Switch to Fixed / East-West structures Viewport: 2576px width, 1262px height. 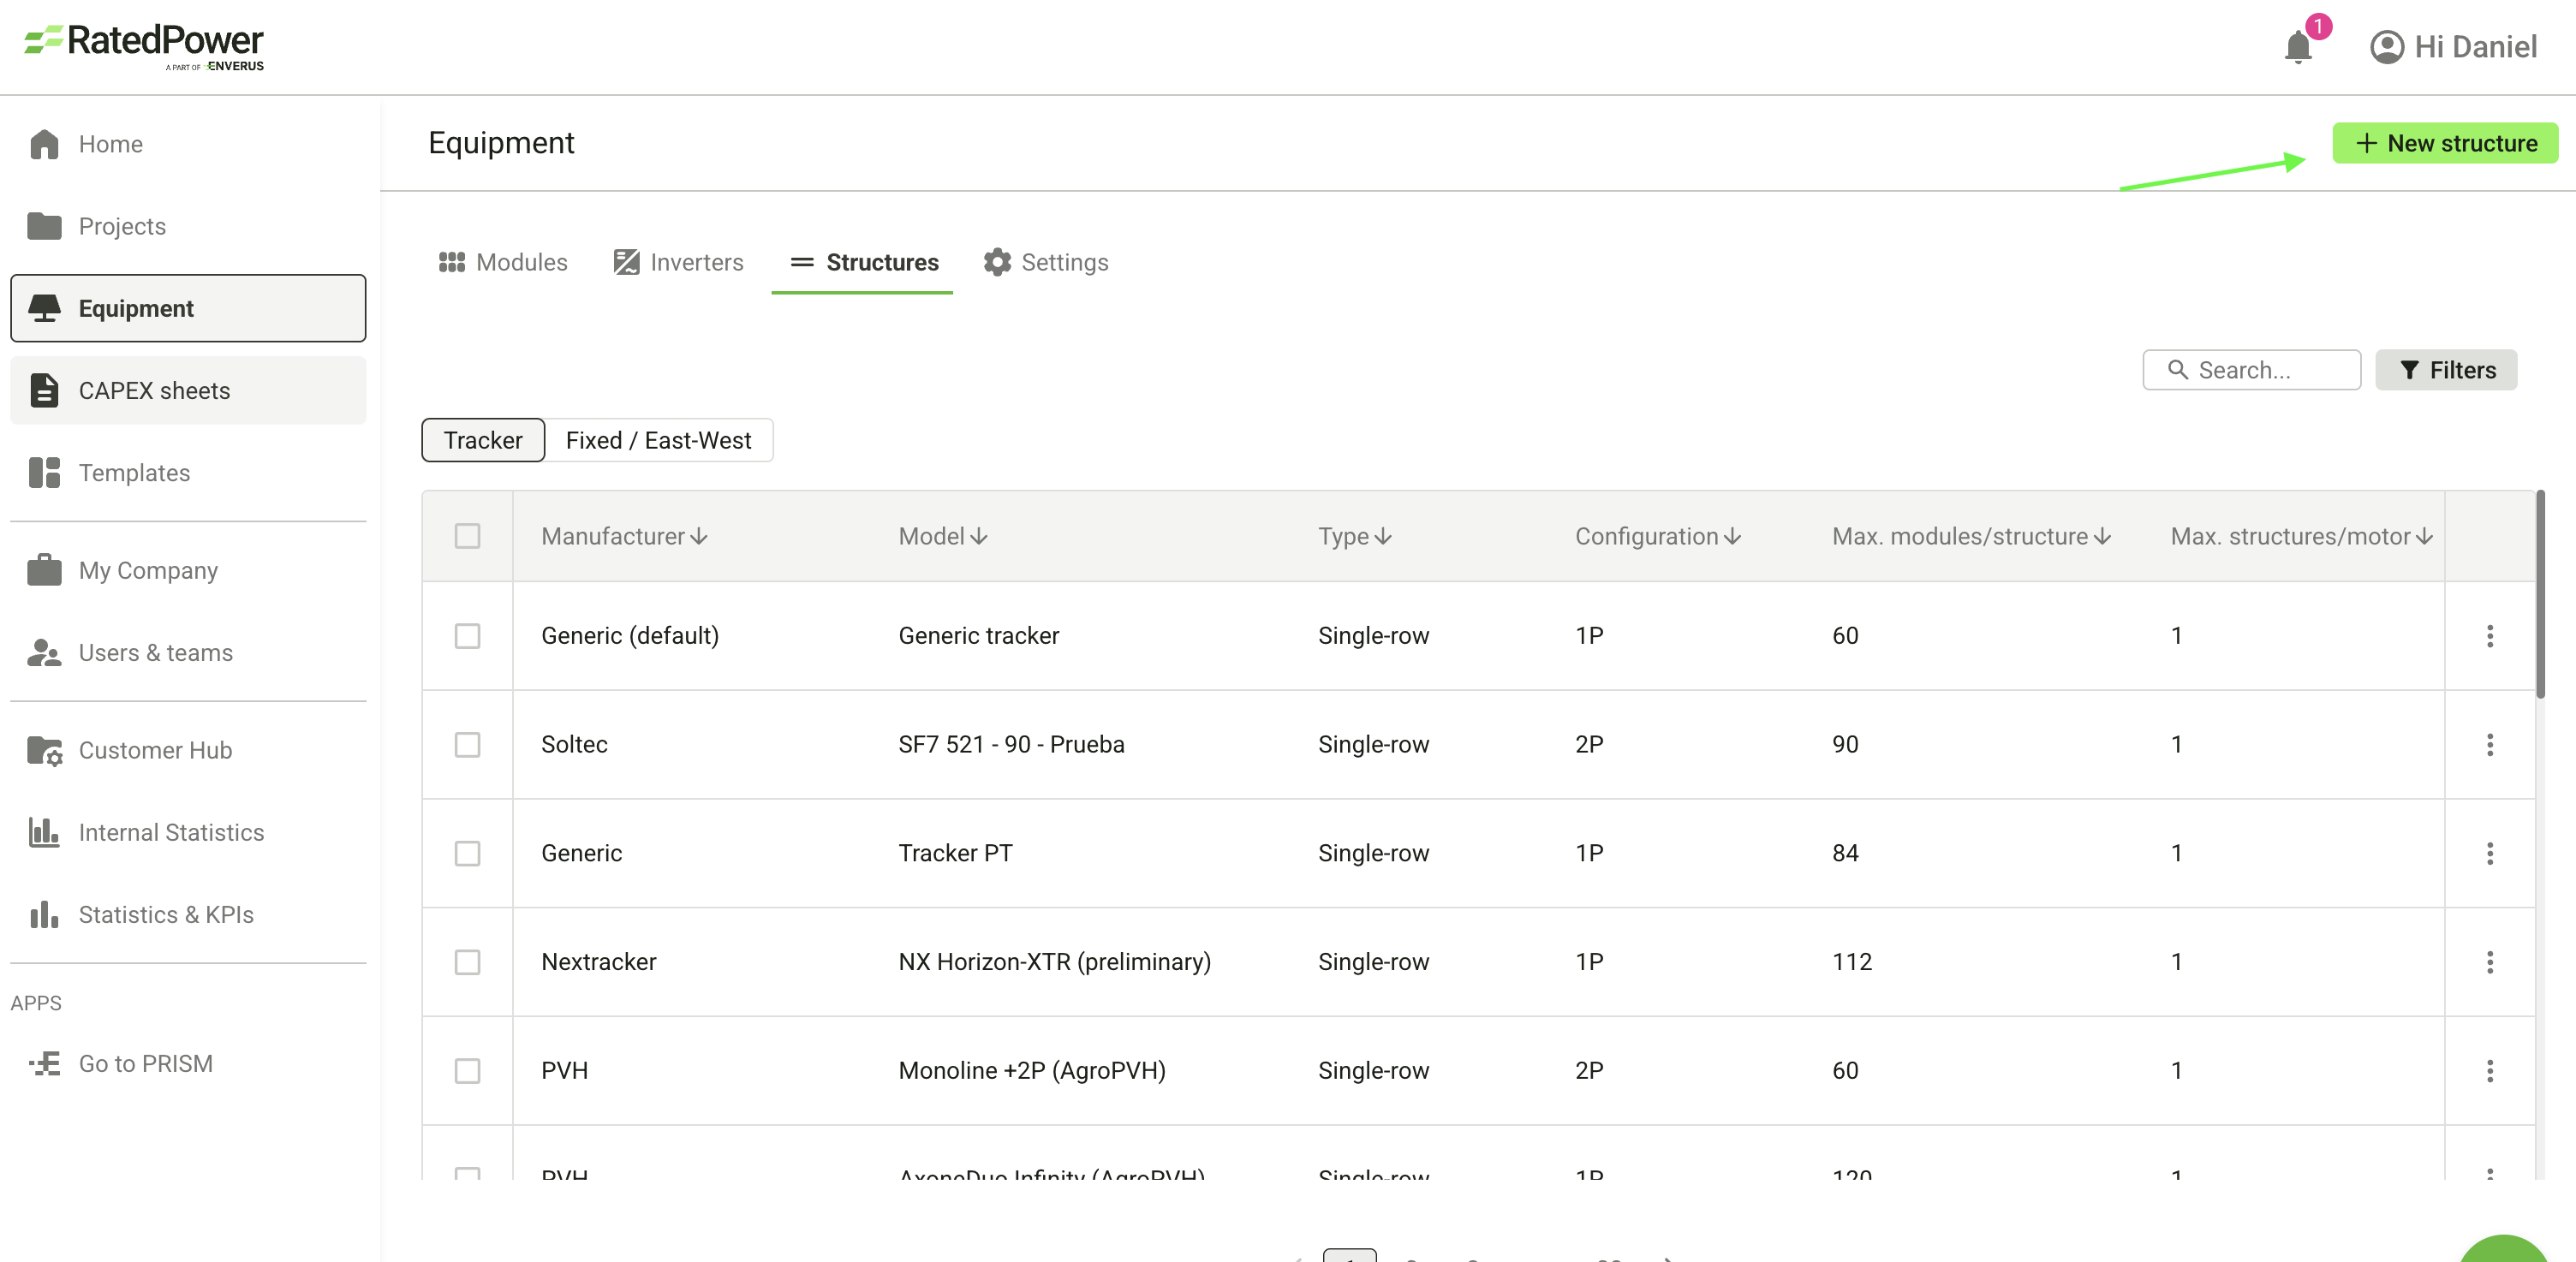click(x=659, y=440)
